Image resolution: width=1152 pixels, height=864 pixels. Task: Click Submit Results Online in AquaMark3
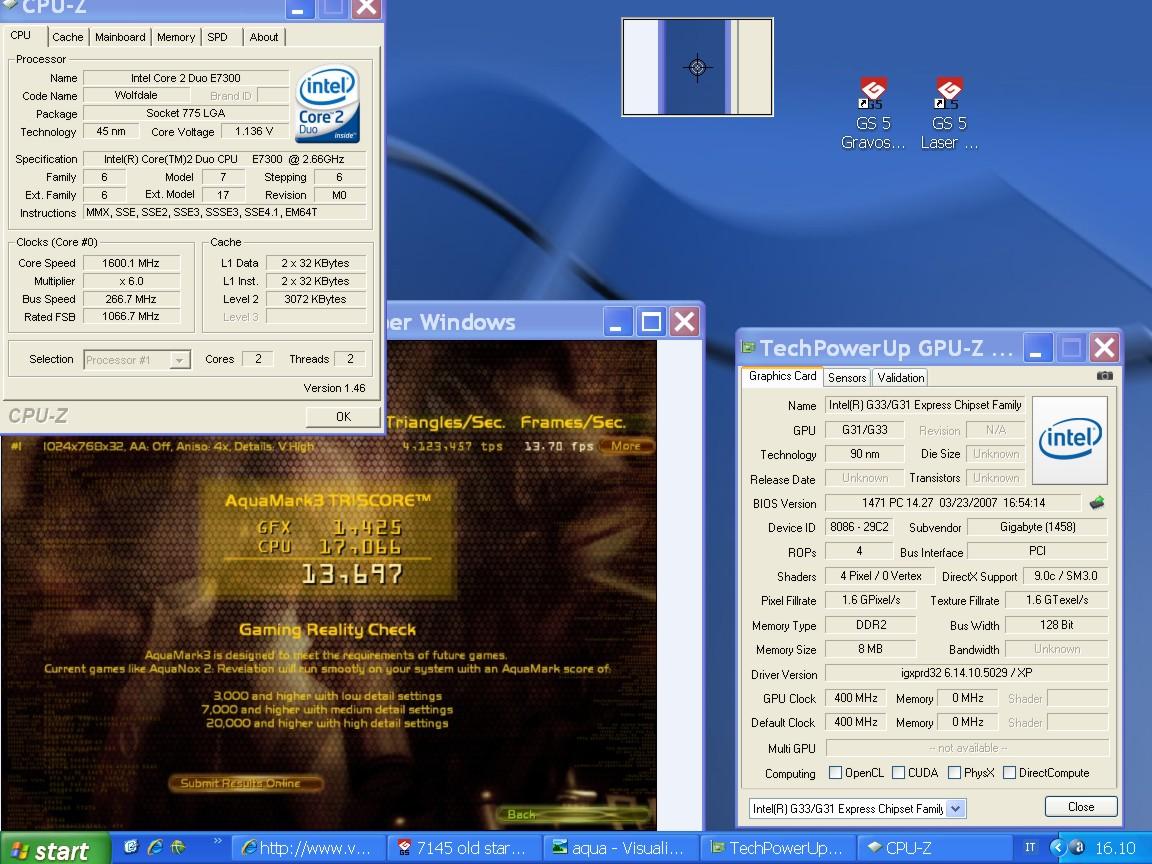coord(245,783)
